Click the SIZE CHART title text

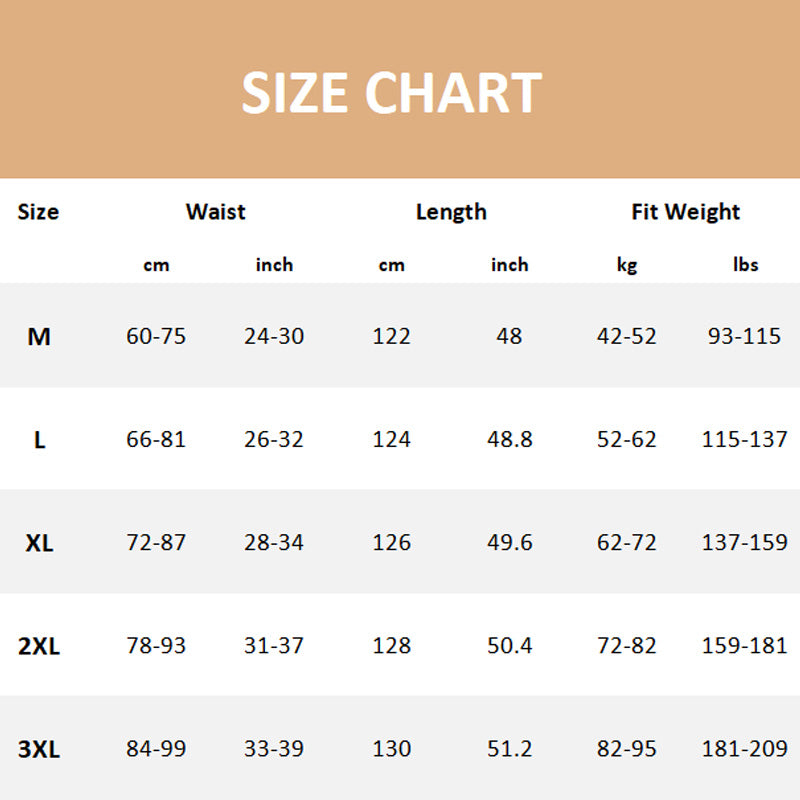click(x=391, y=93)
